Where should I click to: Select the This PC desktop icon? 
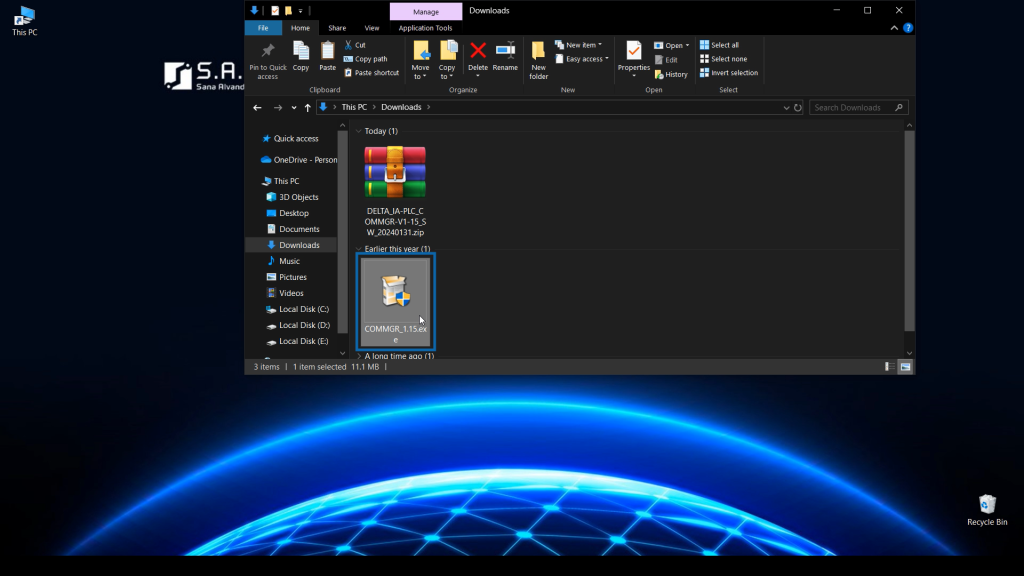[25, 21]
